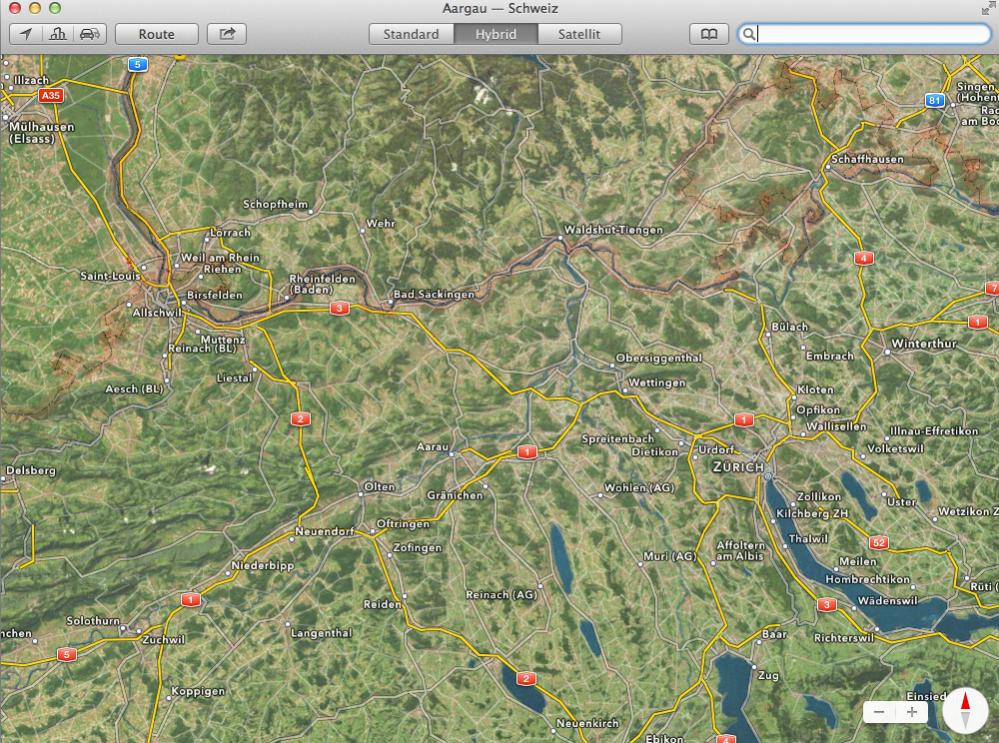Click the ZÜRICH city label
The height and width of the screenshot is (743, 999).
click(x=738, y=466)
